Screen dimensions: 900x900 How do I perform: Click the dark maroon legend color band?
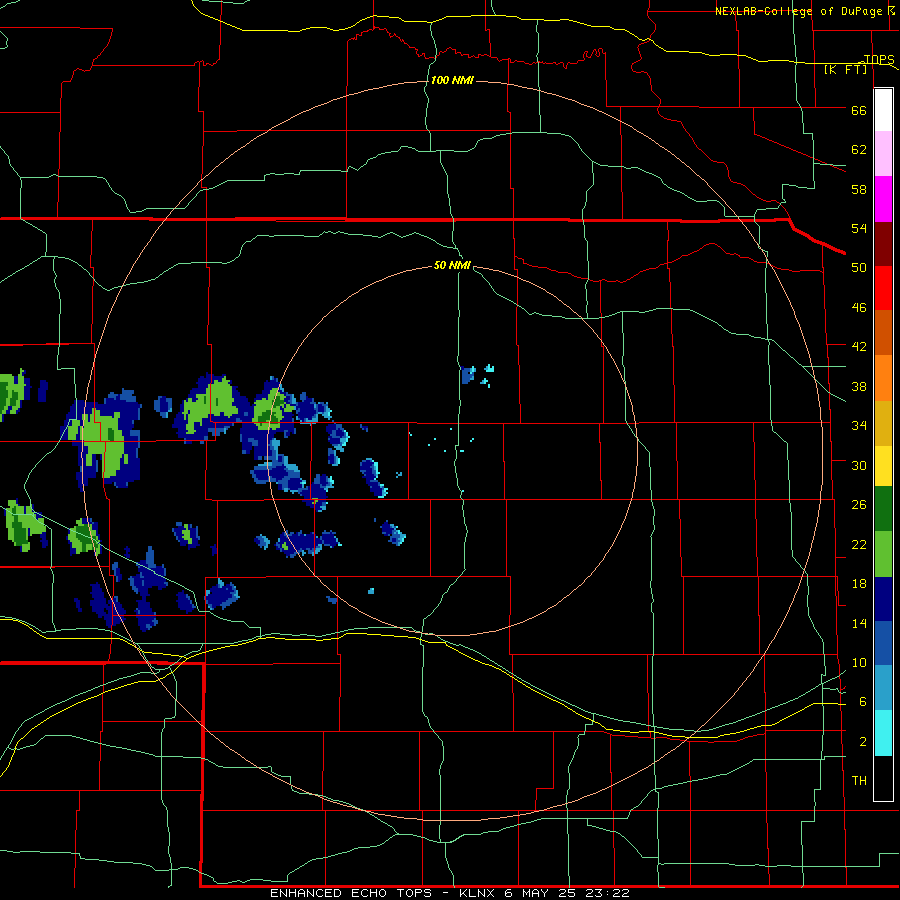883,244
